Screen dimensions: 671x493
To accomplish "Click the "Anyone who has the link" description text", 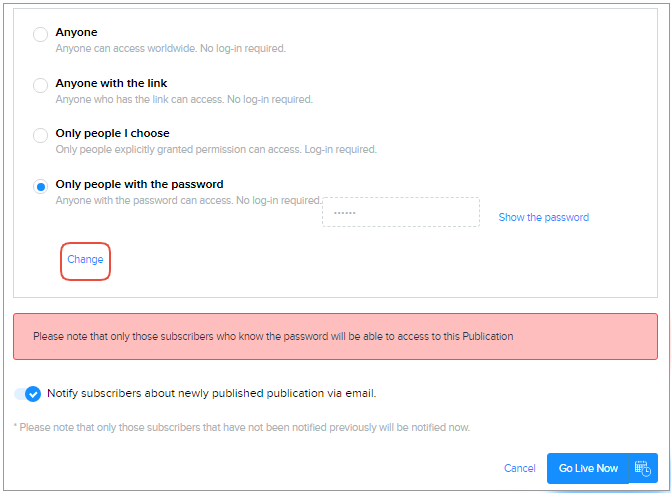I will pyautogui.click(x=184, y=99).
